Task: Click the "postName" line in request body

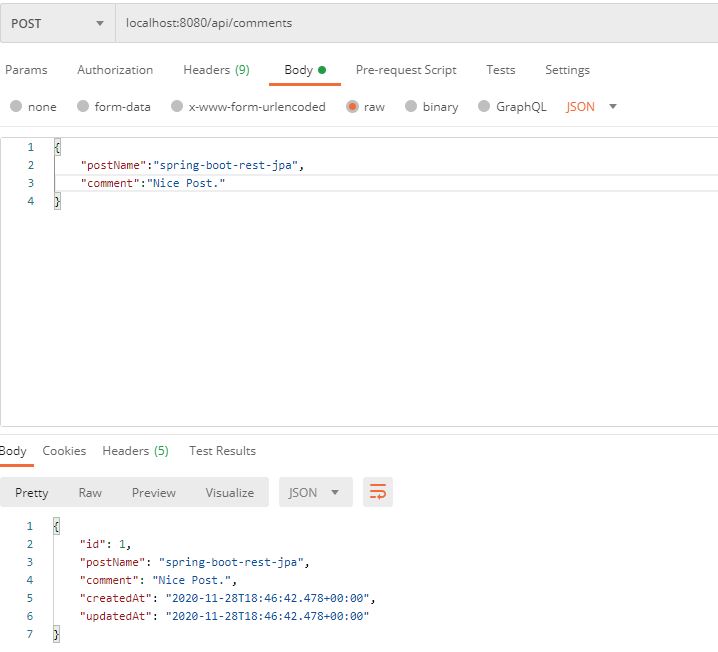Action: click(x=192, y=165)
